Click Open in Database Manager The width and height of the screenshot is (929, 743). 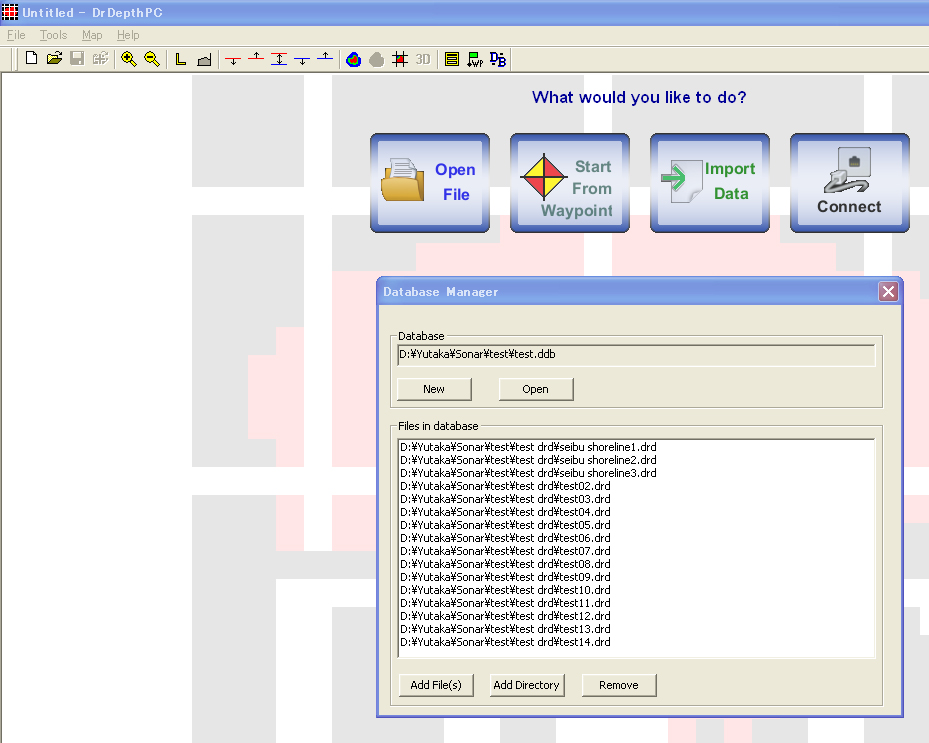click(536, 389)
